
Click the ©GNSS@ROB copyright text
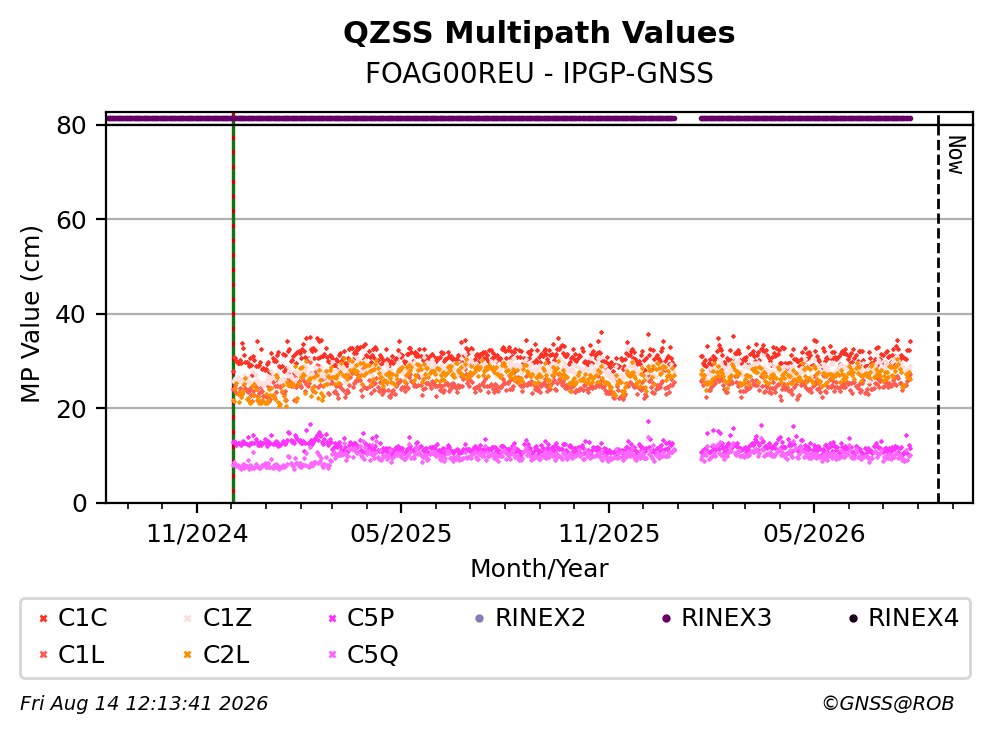tap(888, 703)
